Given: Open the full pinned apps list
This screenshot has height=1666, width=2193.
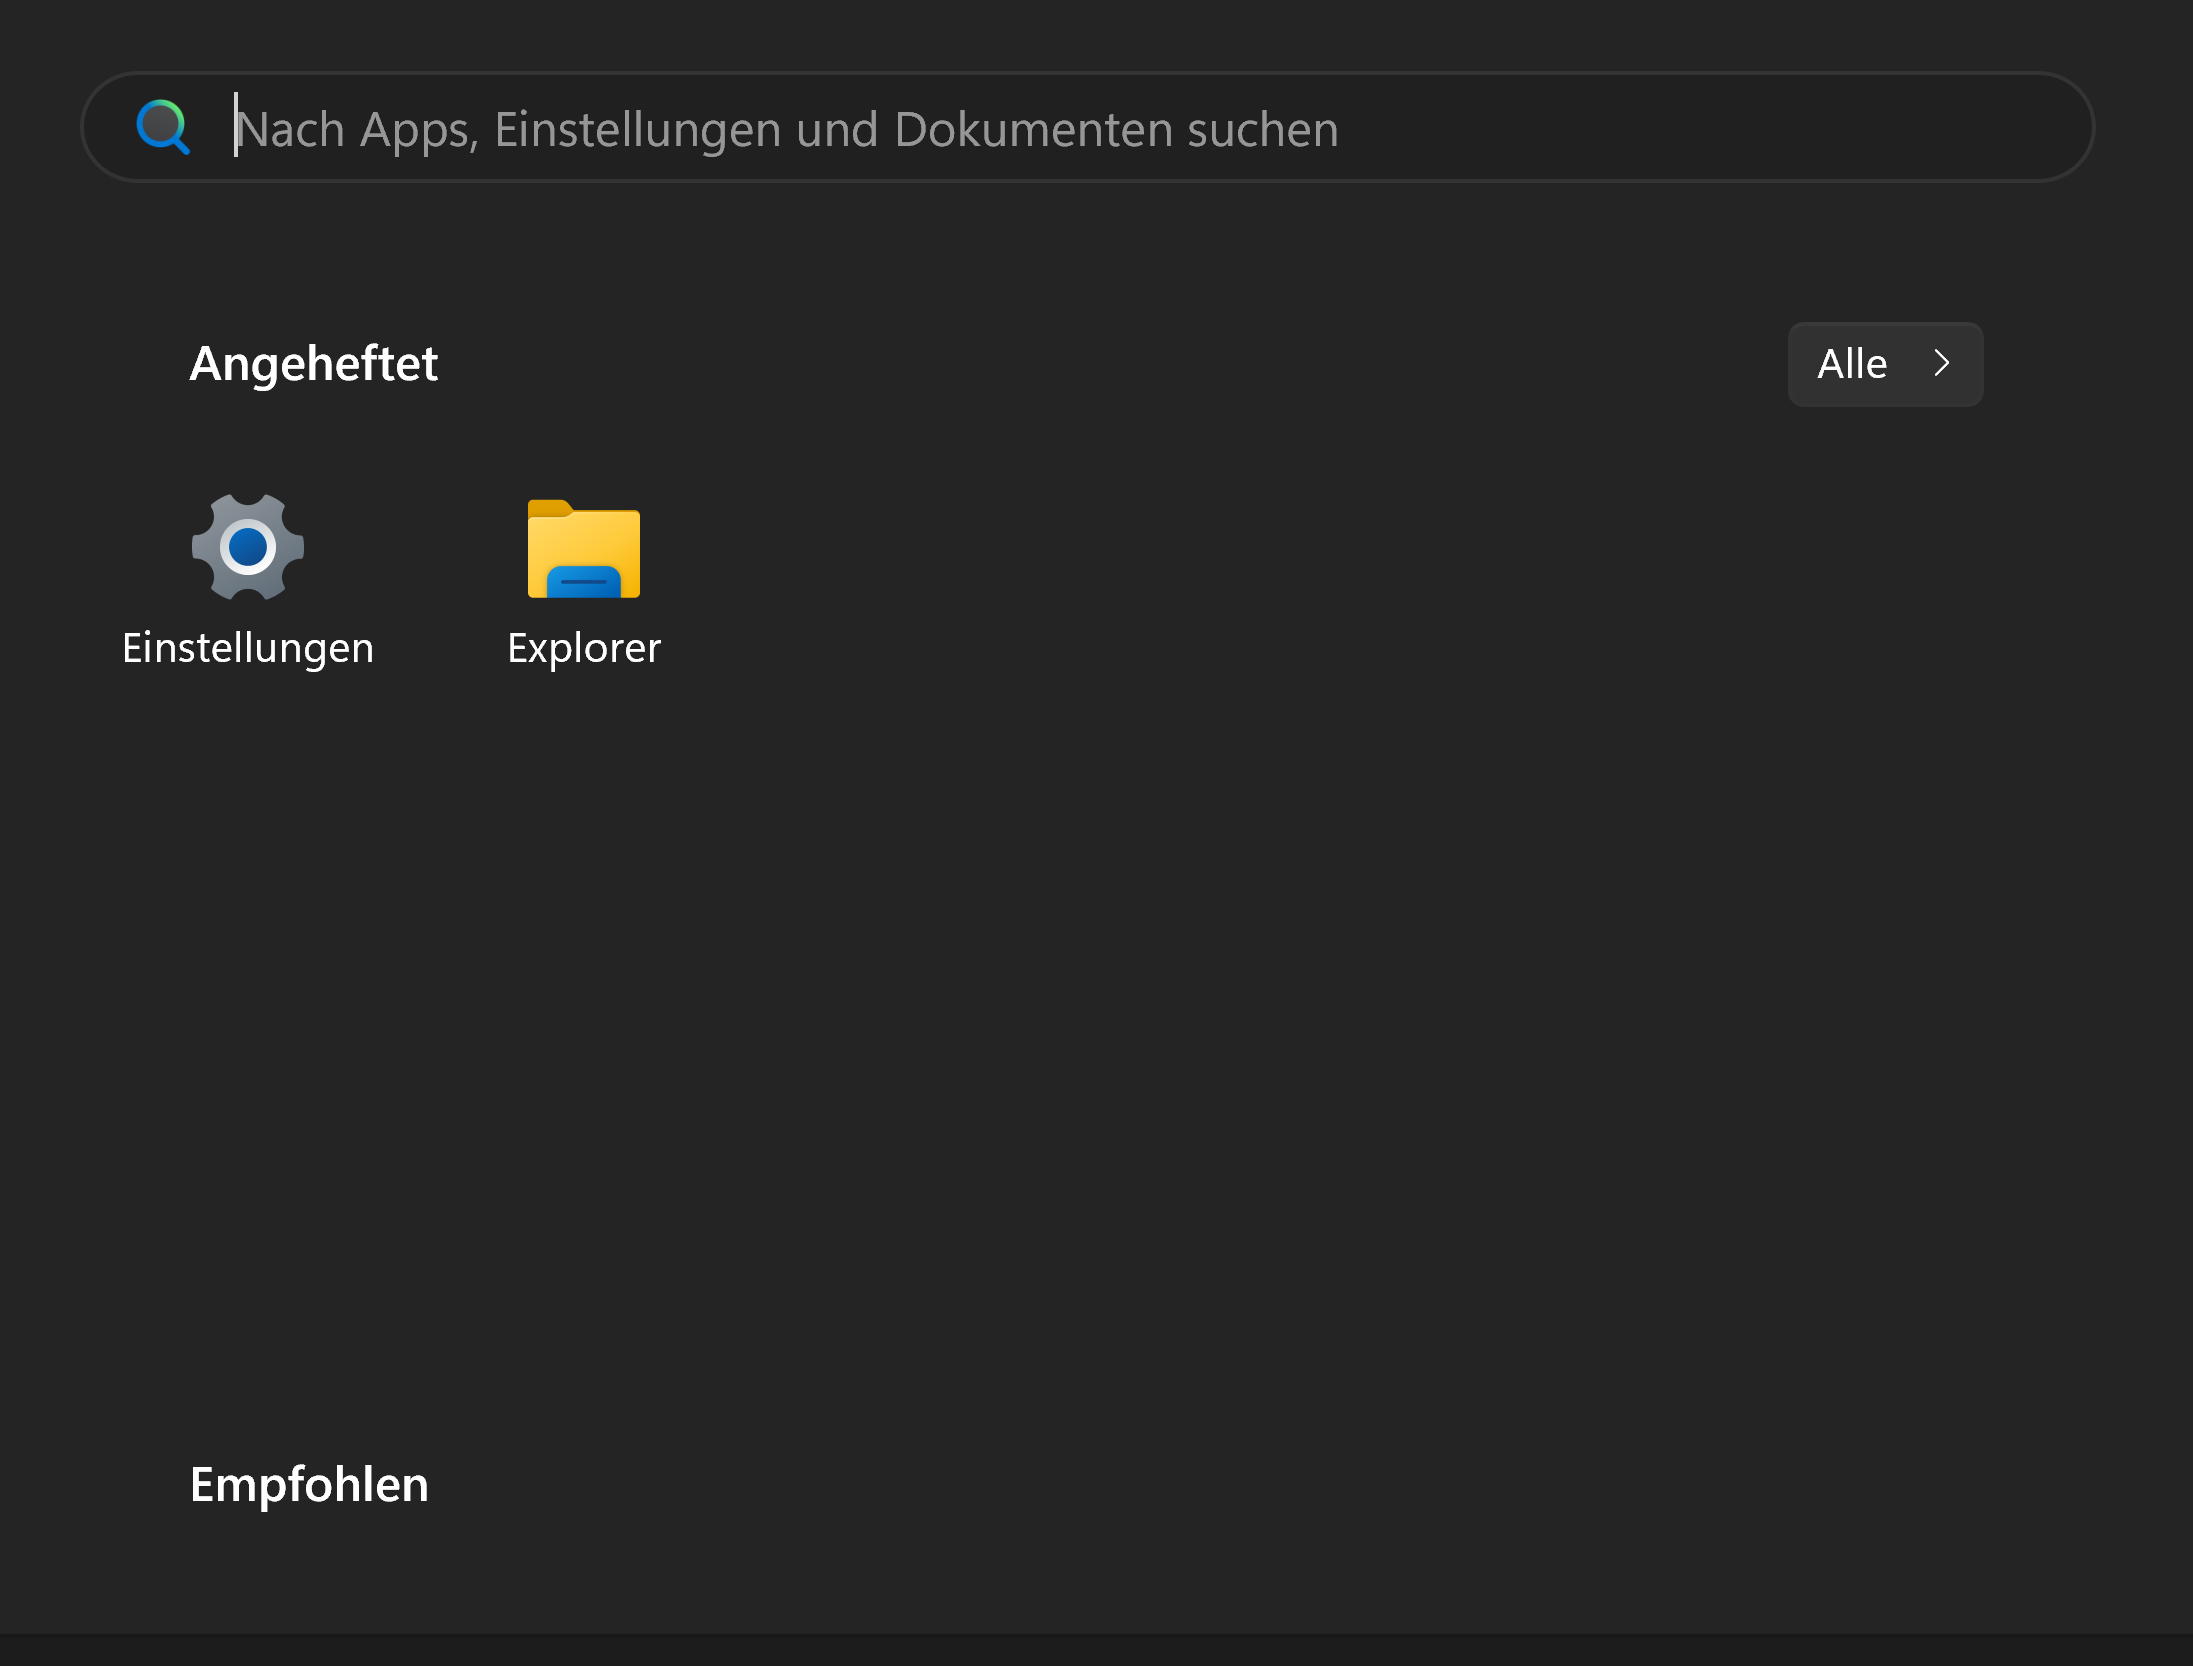Looking at the screenshot, I should (x=1884, y=364).
